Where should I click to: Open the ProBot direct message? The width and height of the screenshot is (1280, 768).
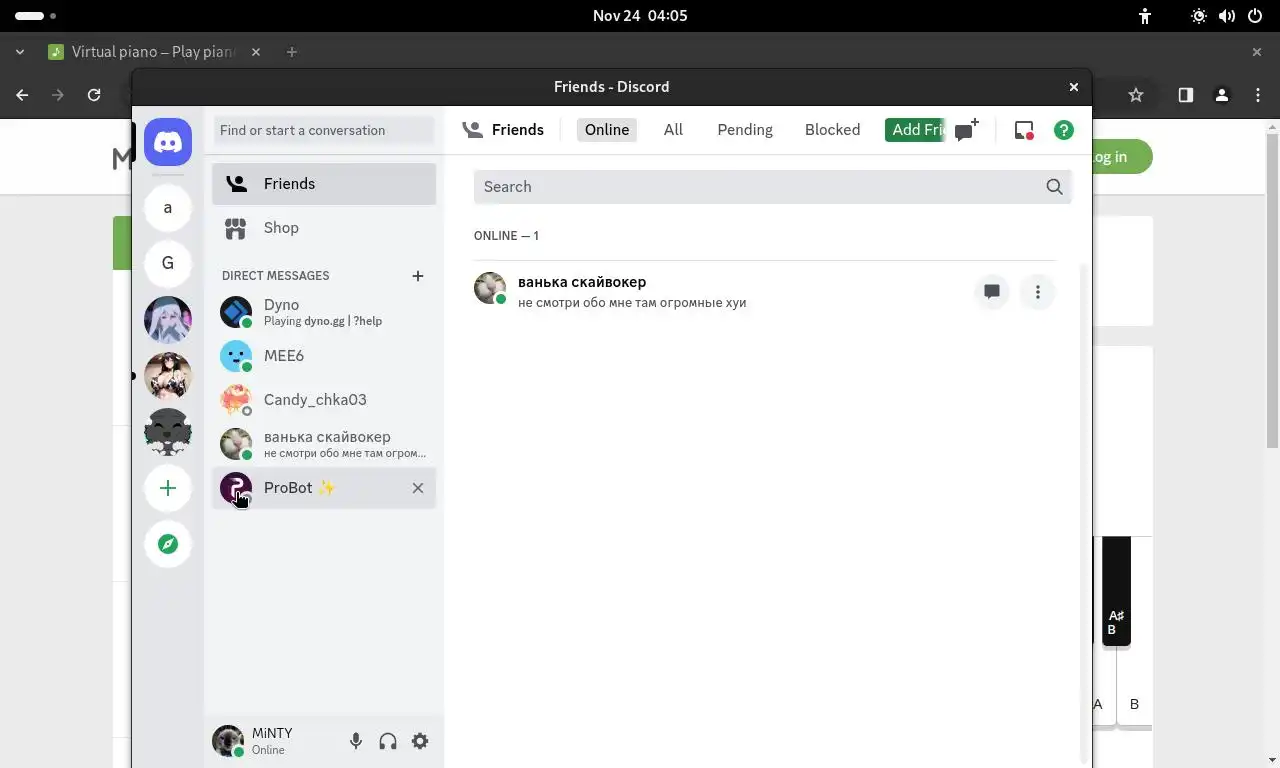tap(324, 488)
